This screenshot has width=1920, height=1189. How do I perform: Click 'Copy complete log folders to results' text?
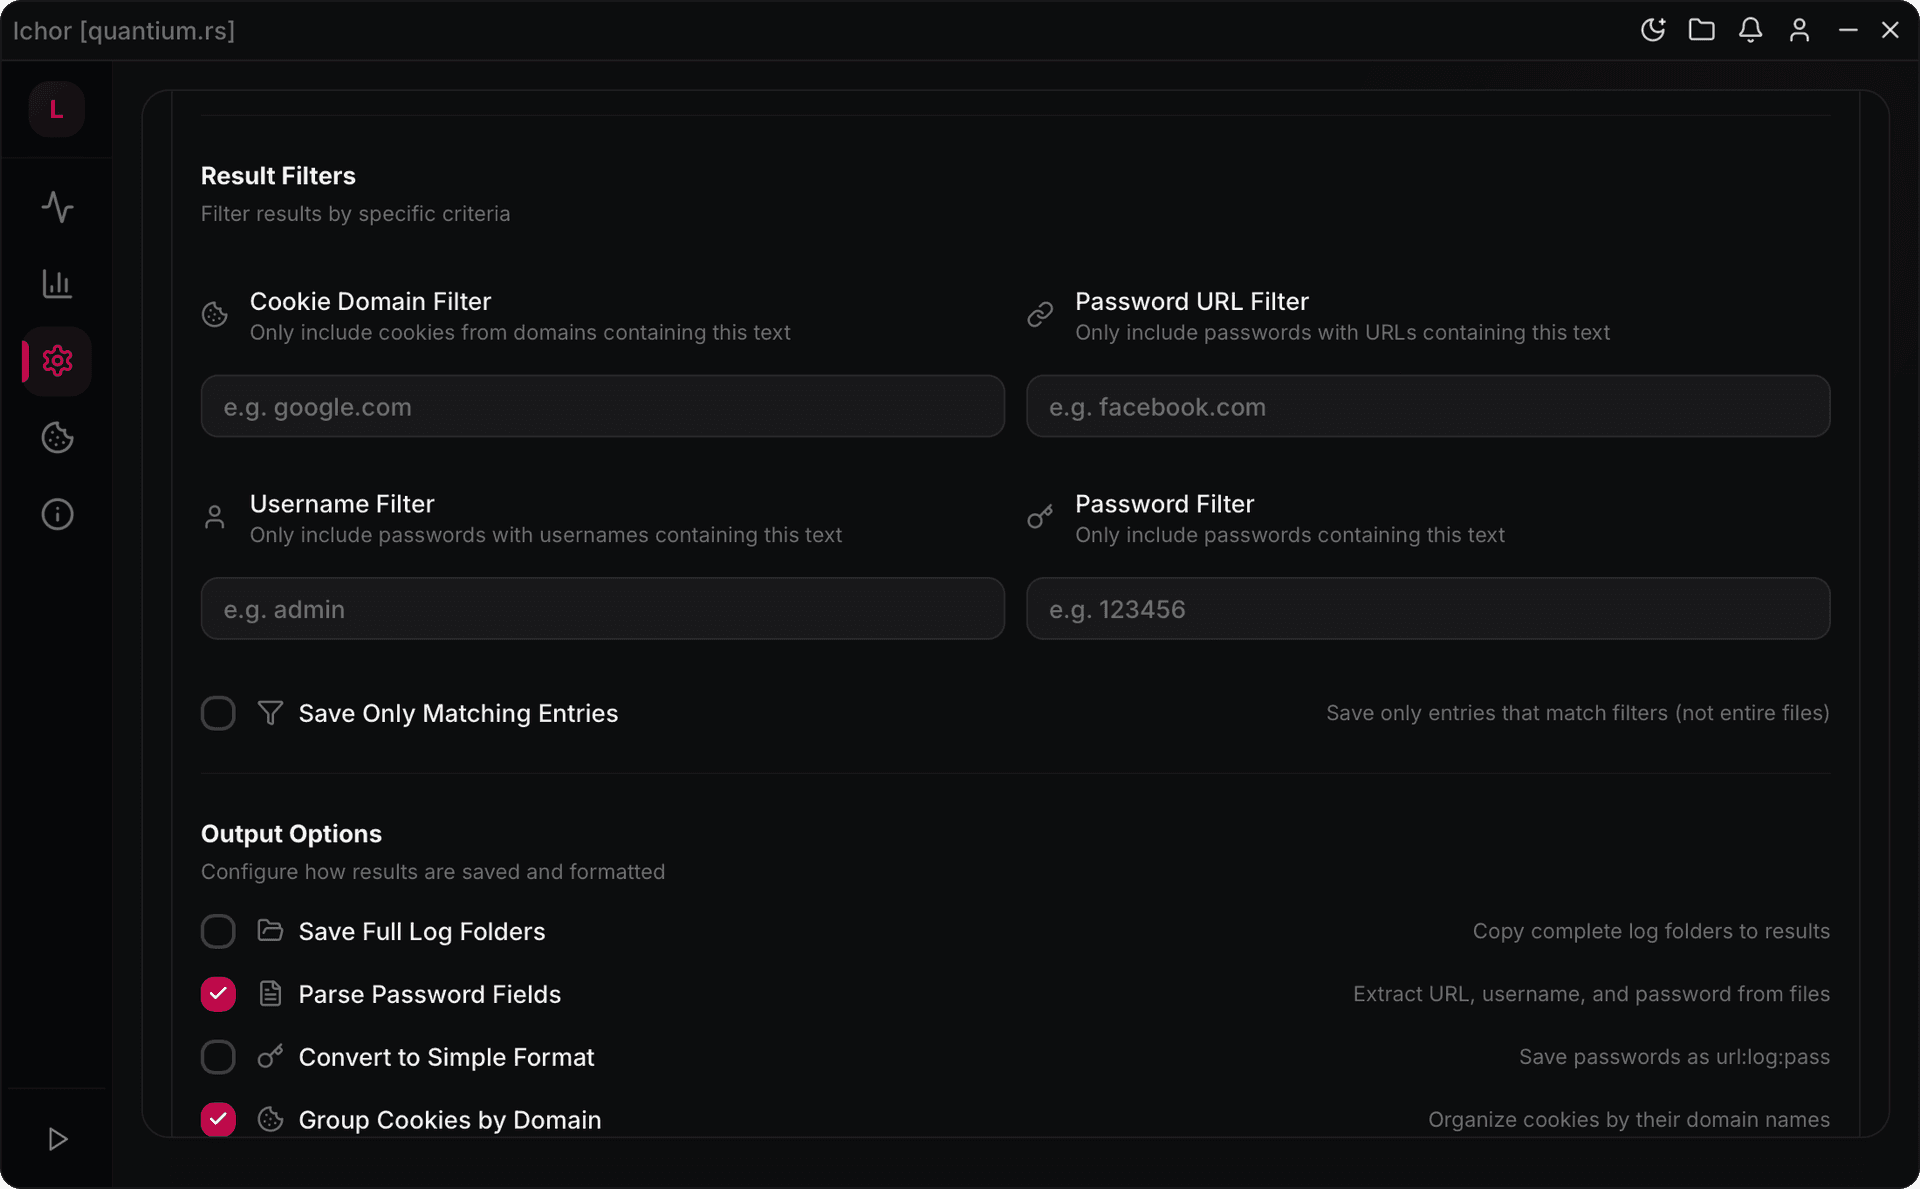(1651, 931)
